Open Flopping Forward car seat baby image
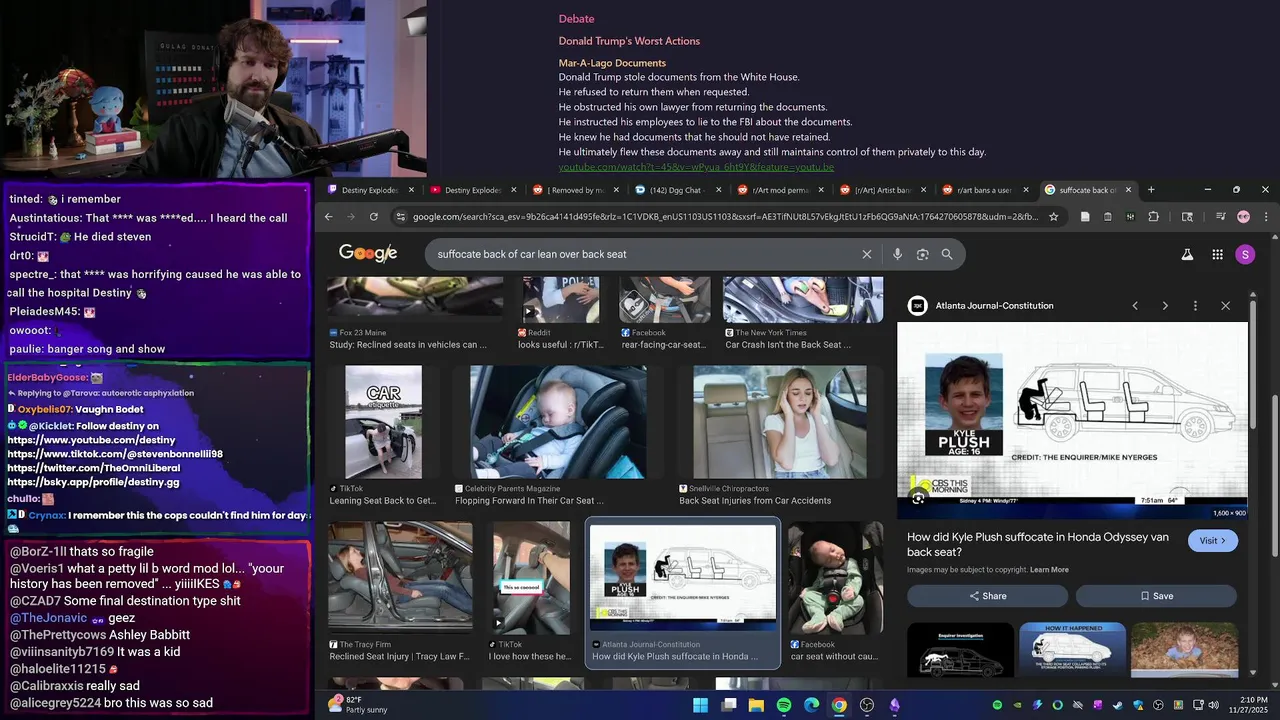 (x=558, y=422)
